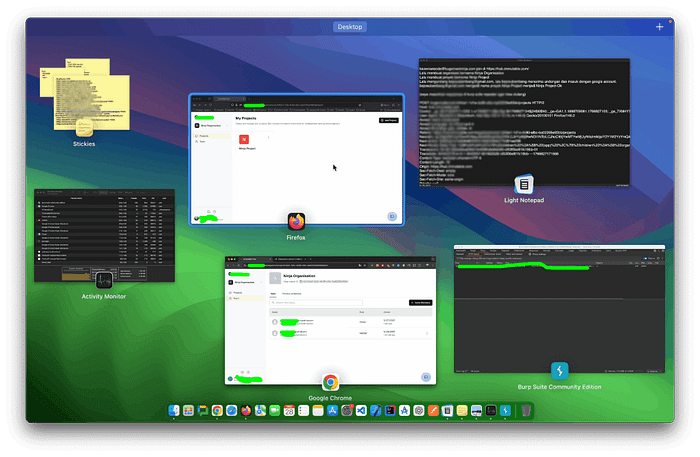
Task: Launch Visual Studio Code from the Dock
Action: pos(361,411)
